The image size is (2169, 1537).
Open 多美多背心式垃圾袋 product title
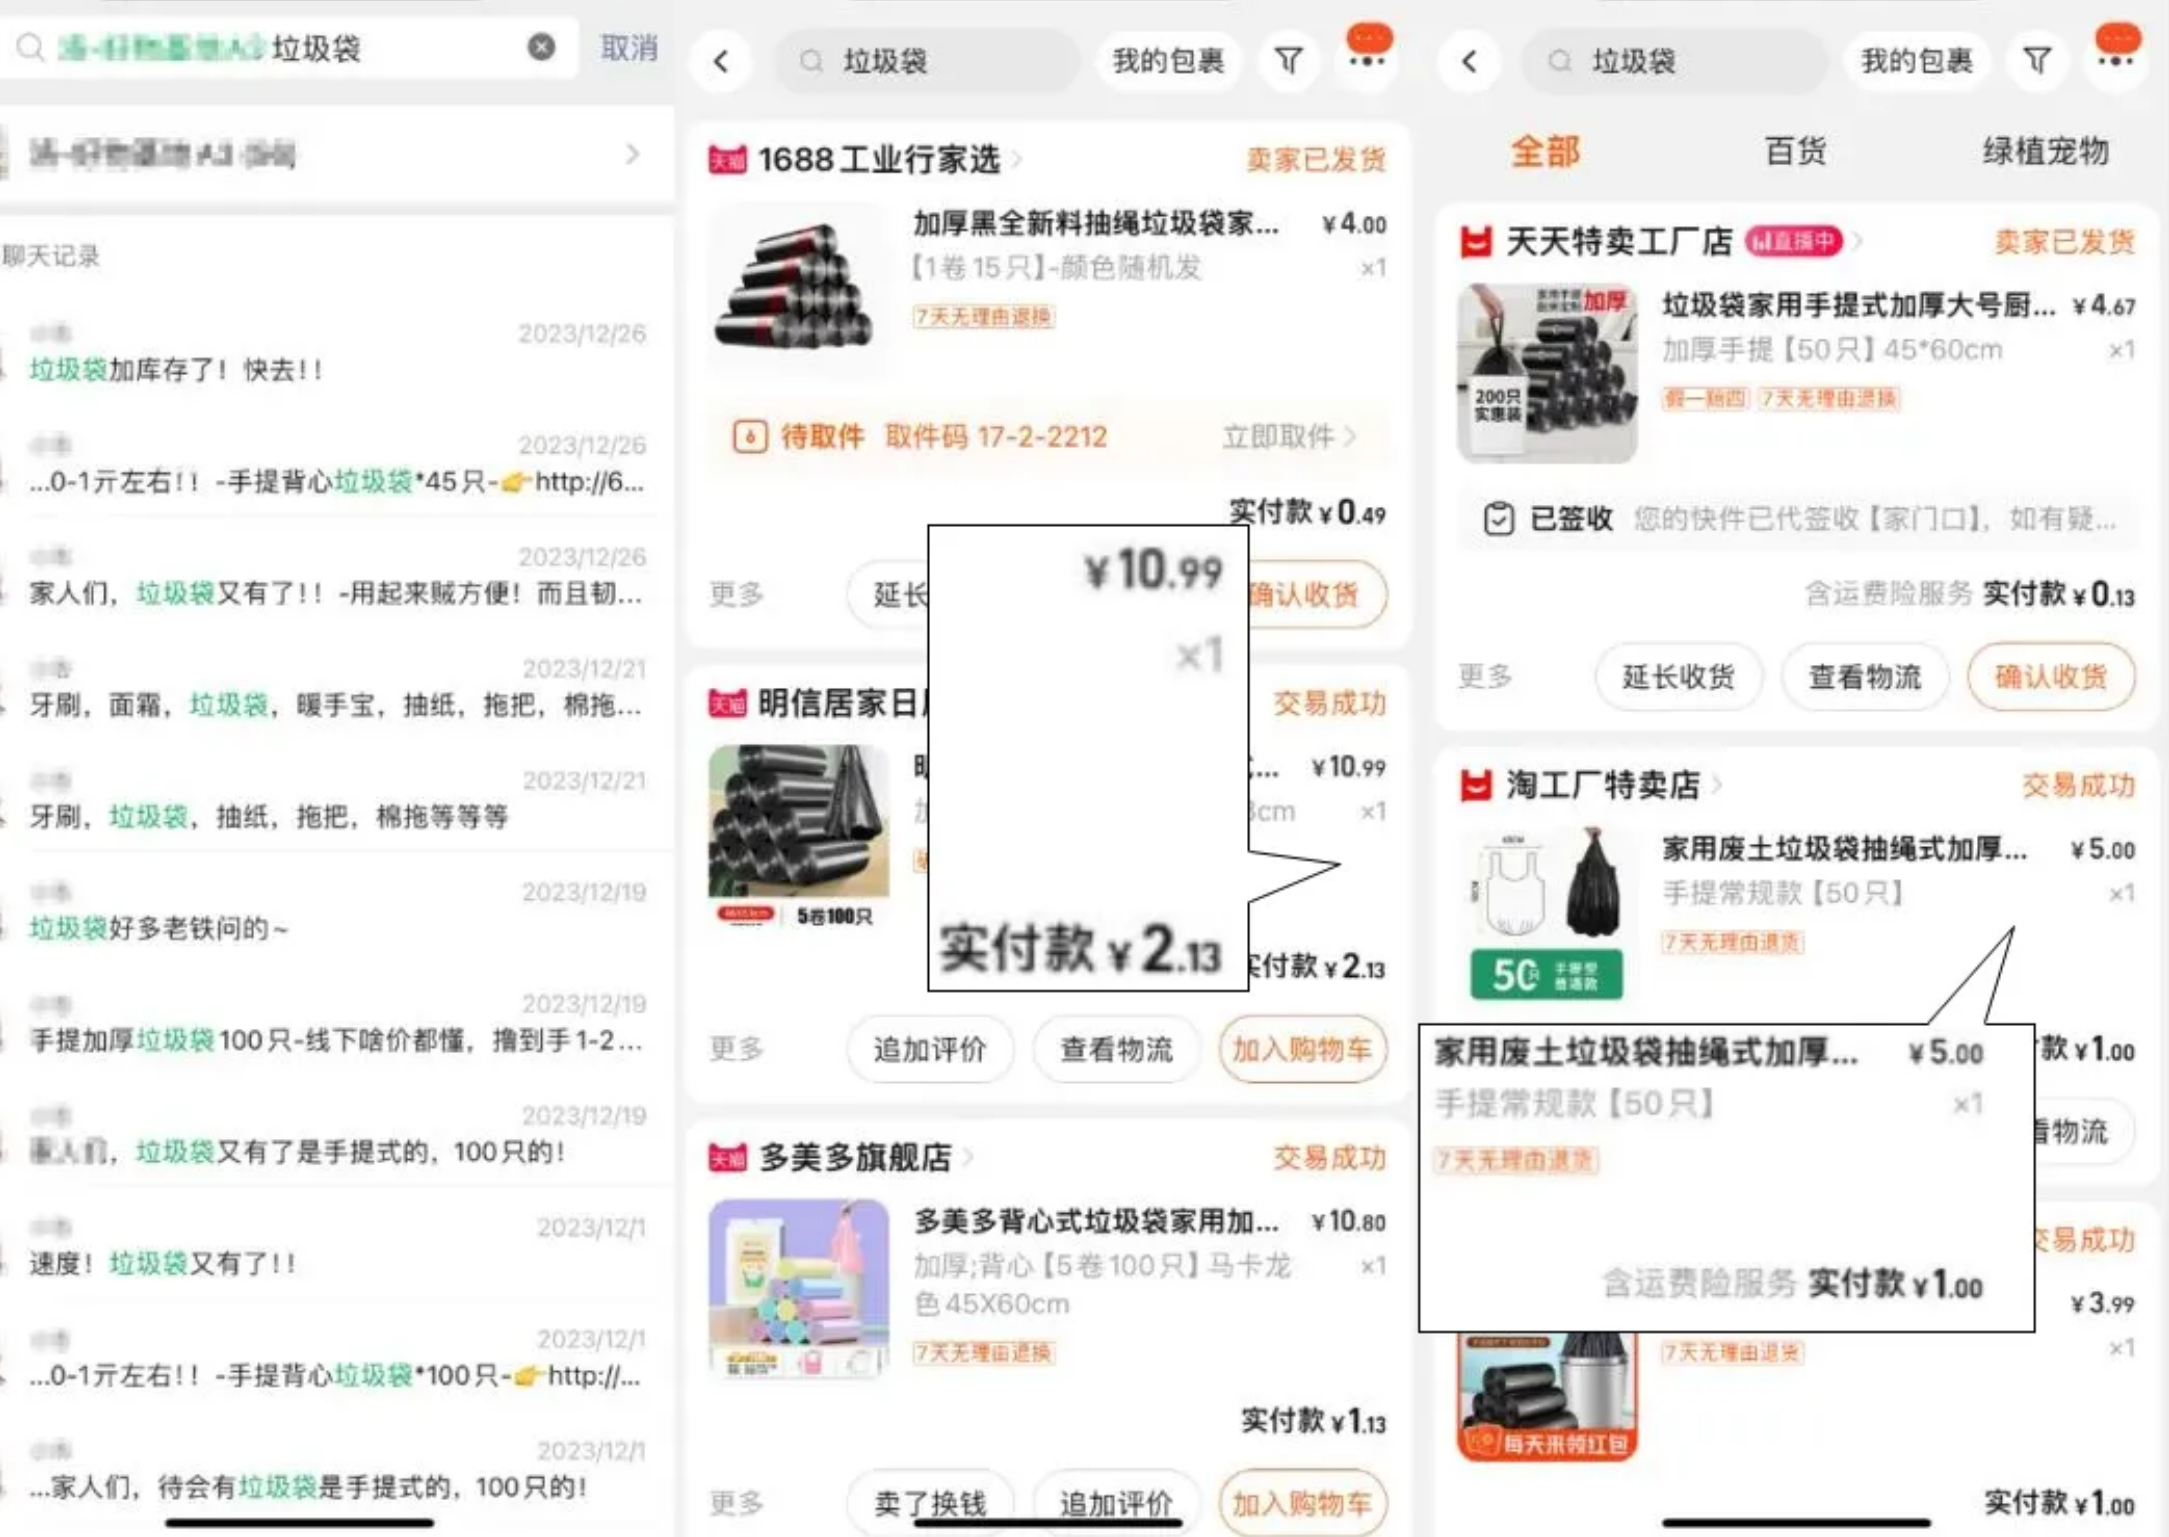tap(1096, 1221)
